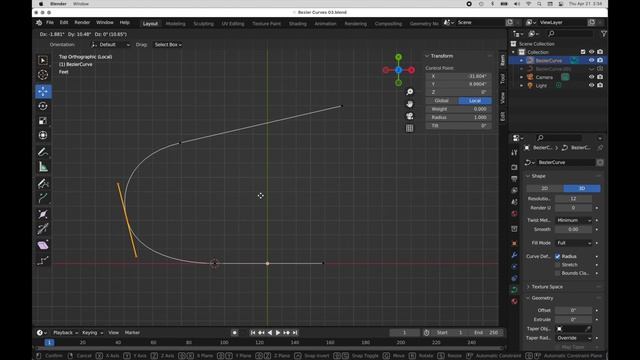640x360 pixels.
Task: Activate the Transform tool
Action: click(43, 135)
